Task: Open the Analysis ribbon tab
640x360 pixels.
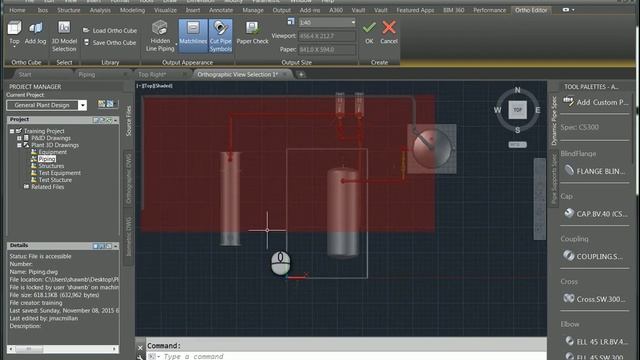Action: pyautogui.click(x=100, y=10)
